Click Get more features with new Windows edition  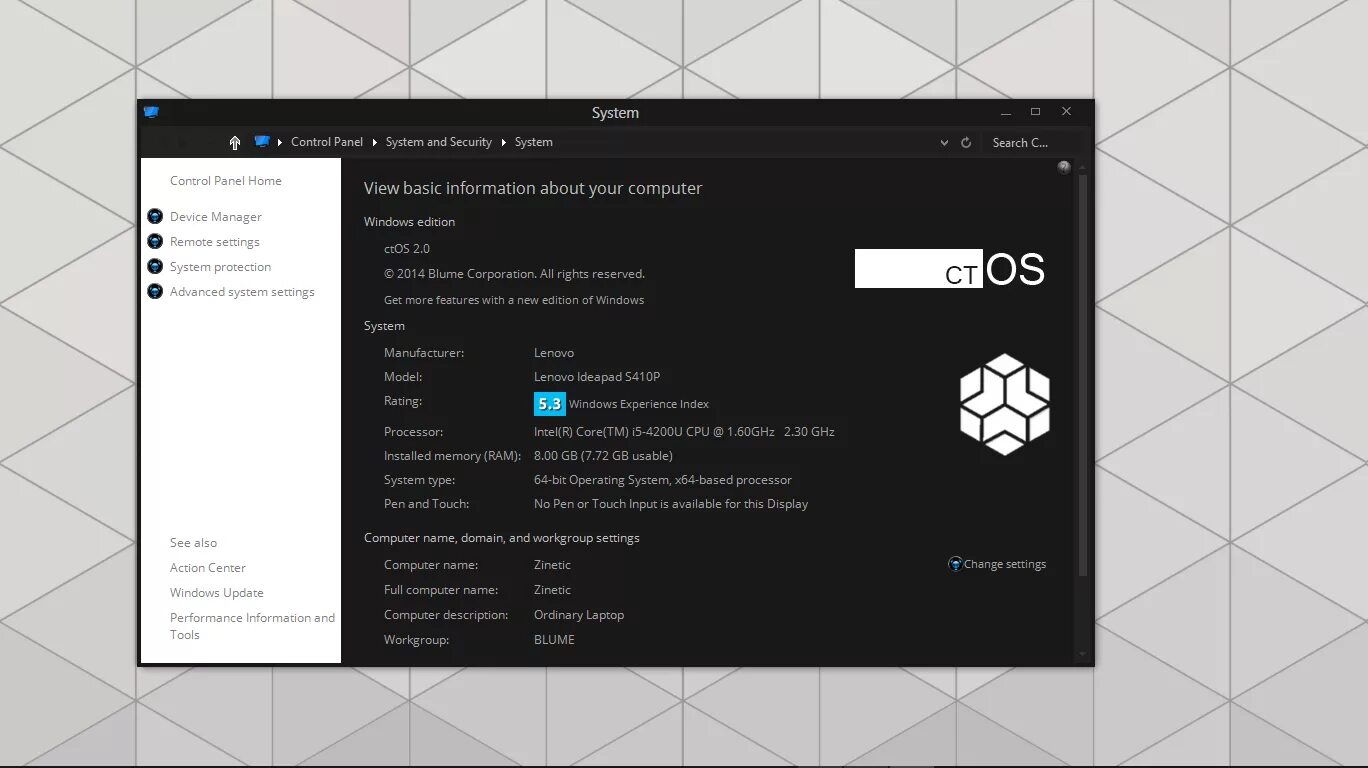pos(514,299)
